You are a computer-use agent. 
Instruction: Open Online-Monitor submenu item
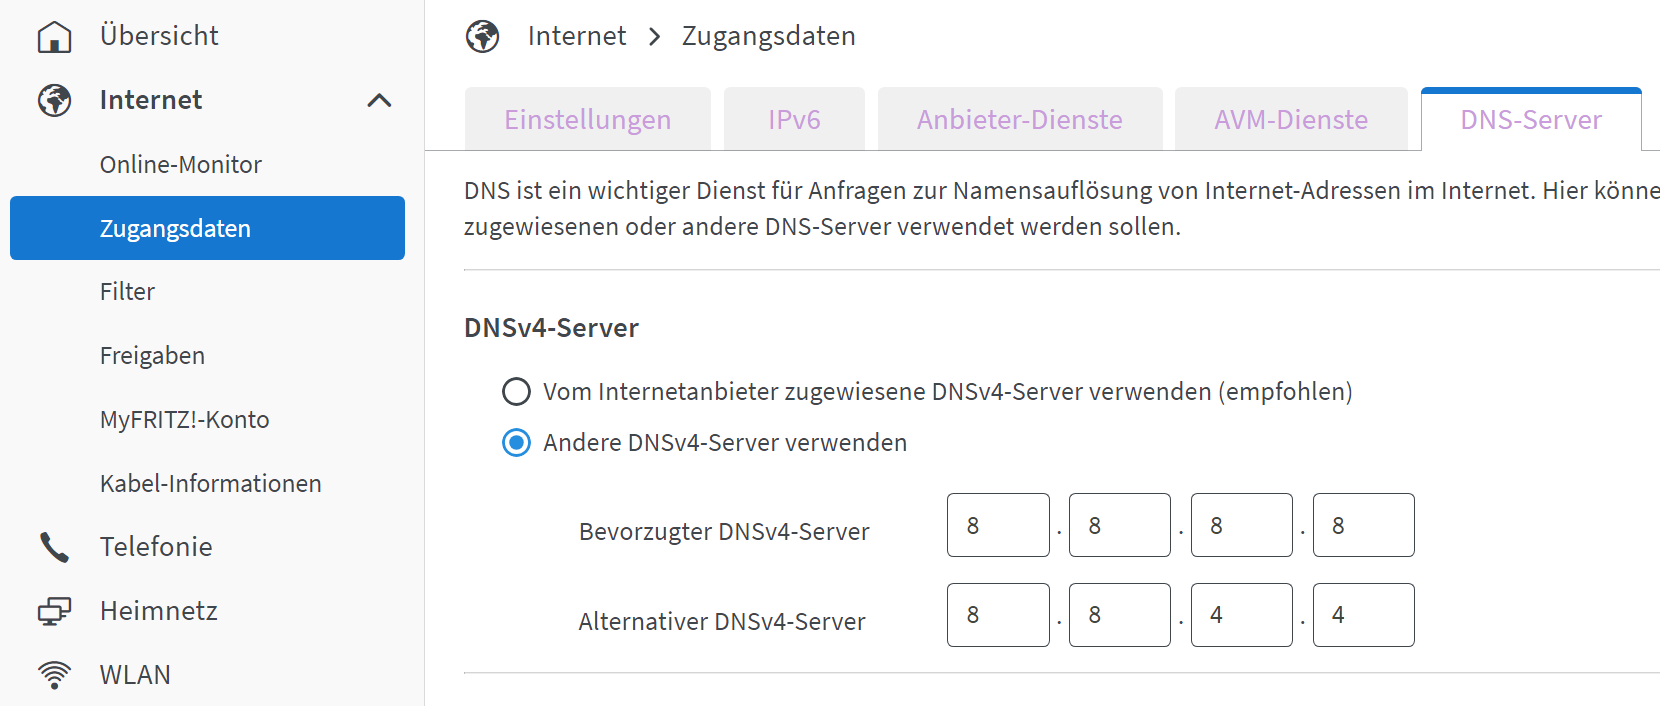(x=181, y=164)
